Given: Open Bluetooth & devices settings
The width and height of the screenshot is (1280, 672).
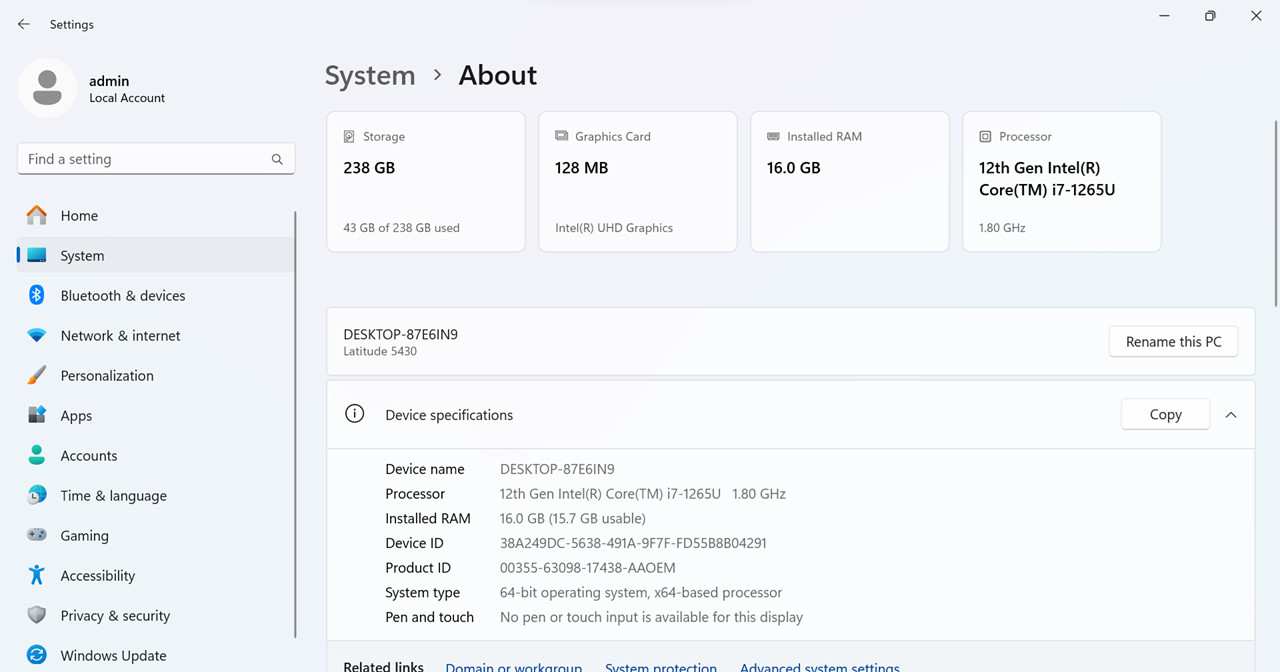Looking at the screenshot, I should [156, 295].
